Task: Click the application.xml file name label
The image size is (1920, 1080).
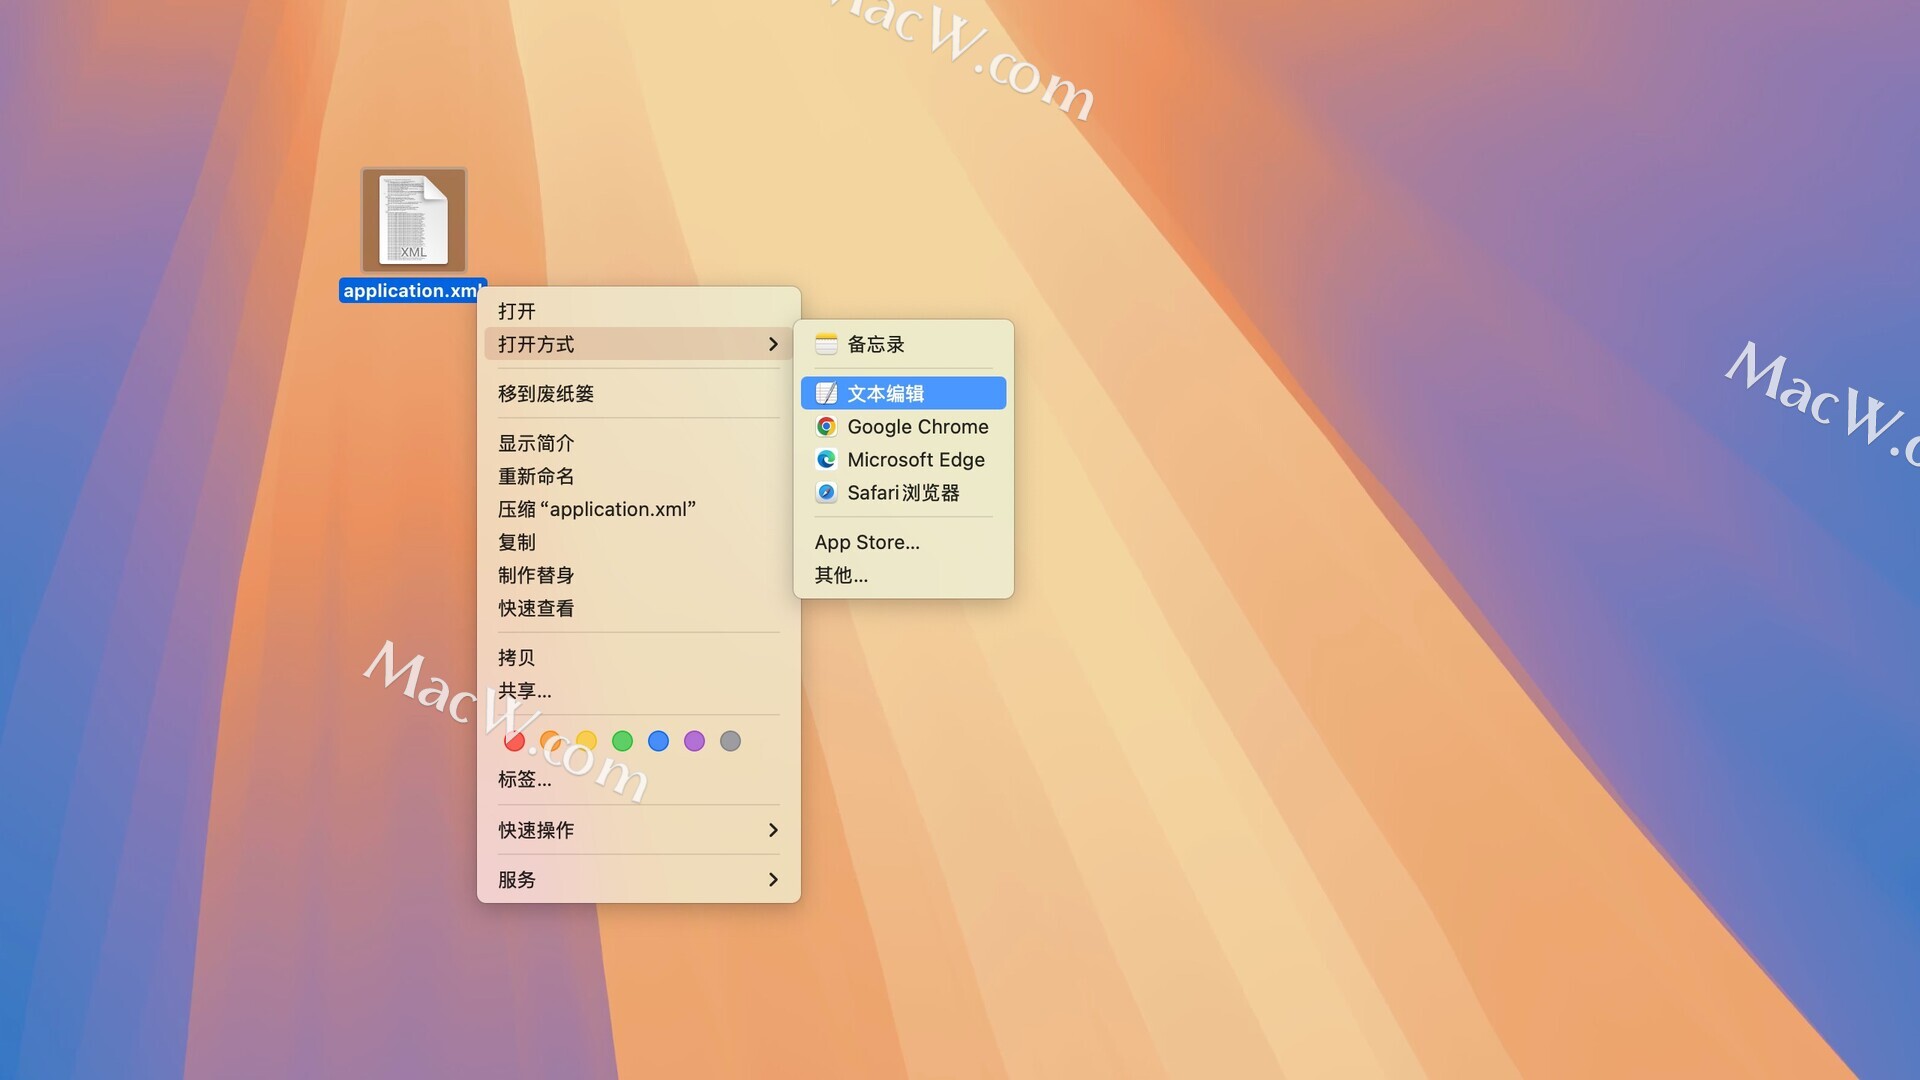Action: (x=412, y=291)
